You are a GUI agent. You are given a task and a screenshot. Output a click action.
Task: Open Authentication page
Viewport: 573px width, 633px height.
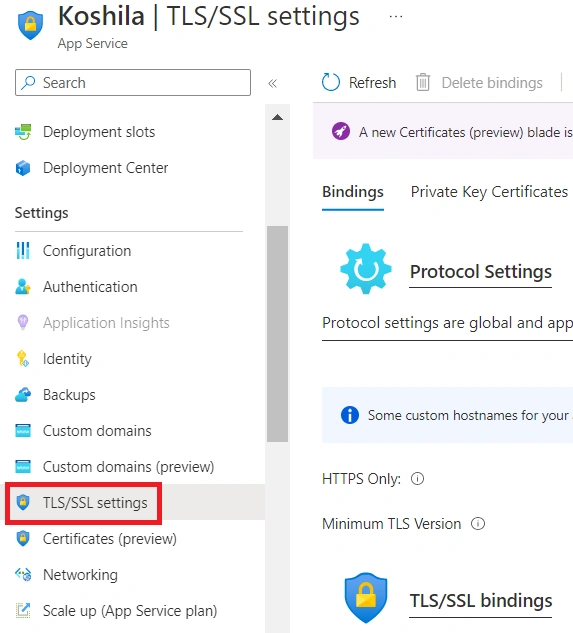point(90,287)
